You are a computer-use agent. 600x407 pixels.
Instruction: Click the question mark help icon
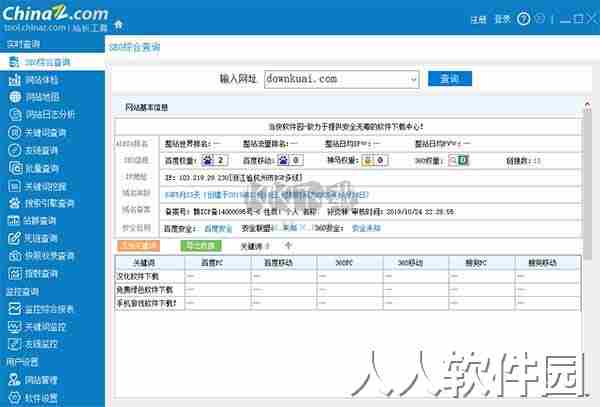[523, 19]
